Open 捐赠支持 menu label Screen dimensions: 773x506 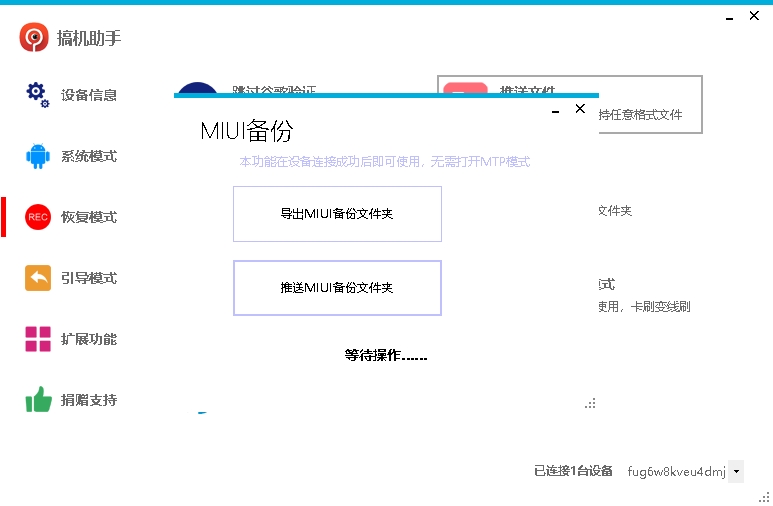(x=89, y=400)
